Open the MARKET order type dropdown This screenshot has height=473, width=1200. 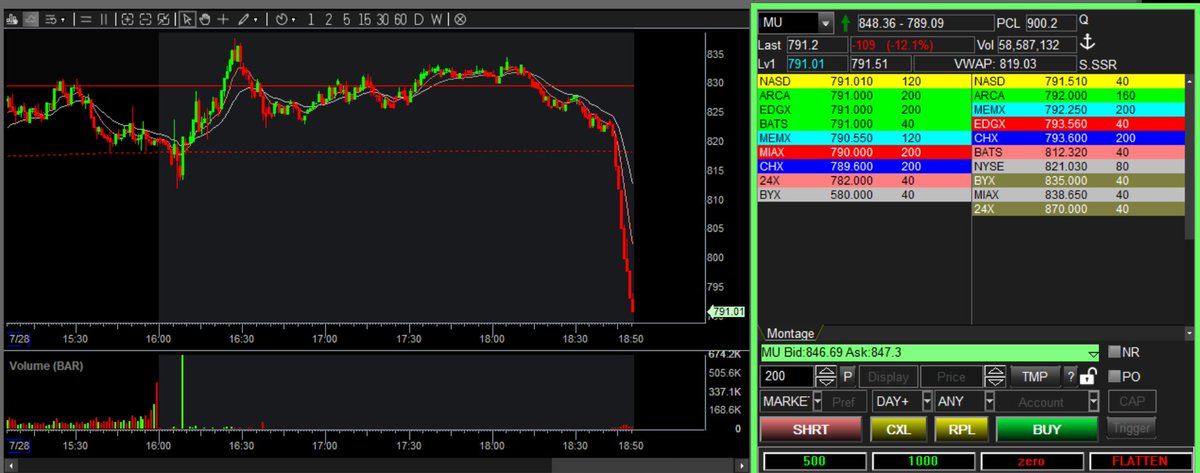[x=817, y=401]
